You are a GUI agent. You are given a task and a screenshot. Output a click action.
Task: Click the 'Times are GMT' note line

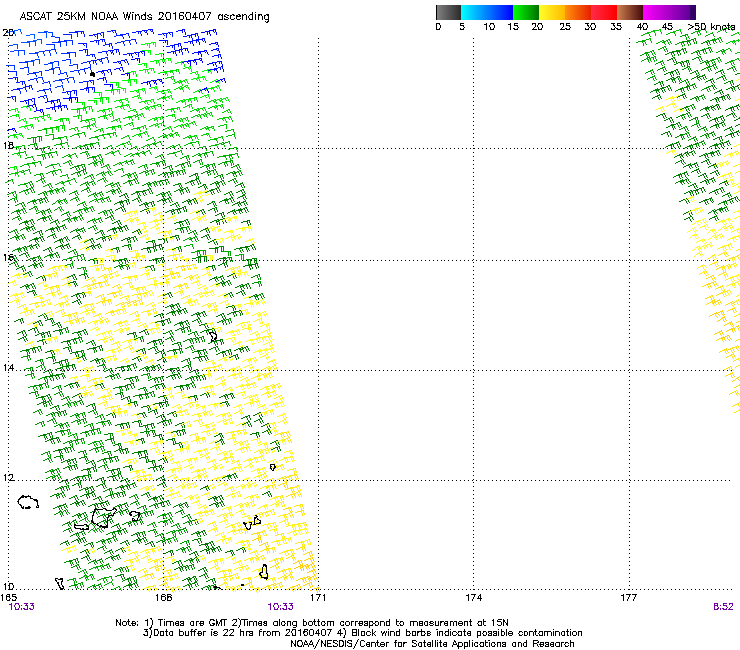[312, 623]
